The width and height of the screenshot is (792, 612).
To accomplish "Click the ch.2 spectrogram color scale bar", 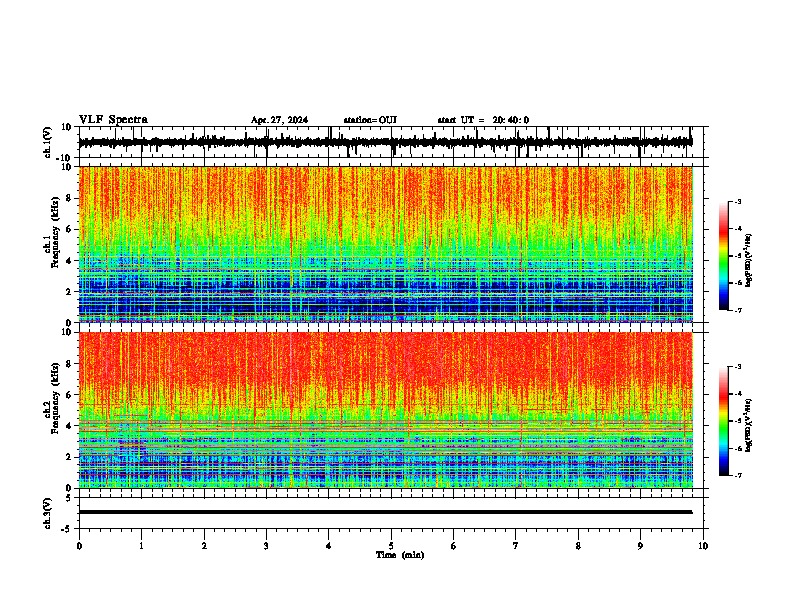I will coord(723,421).
